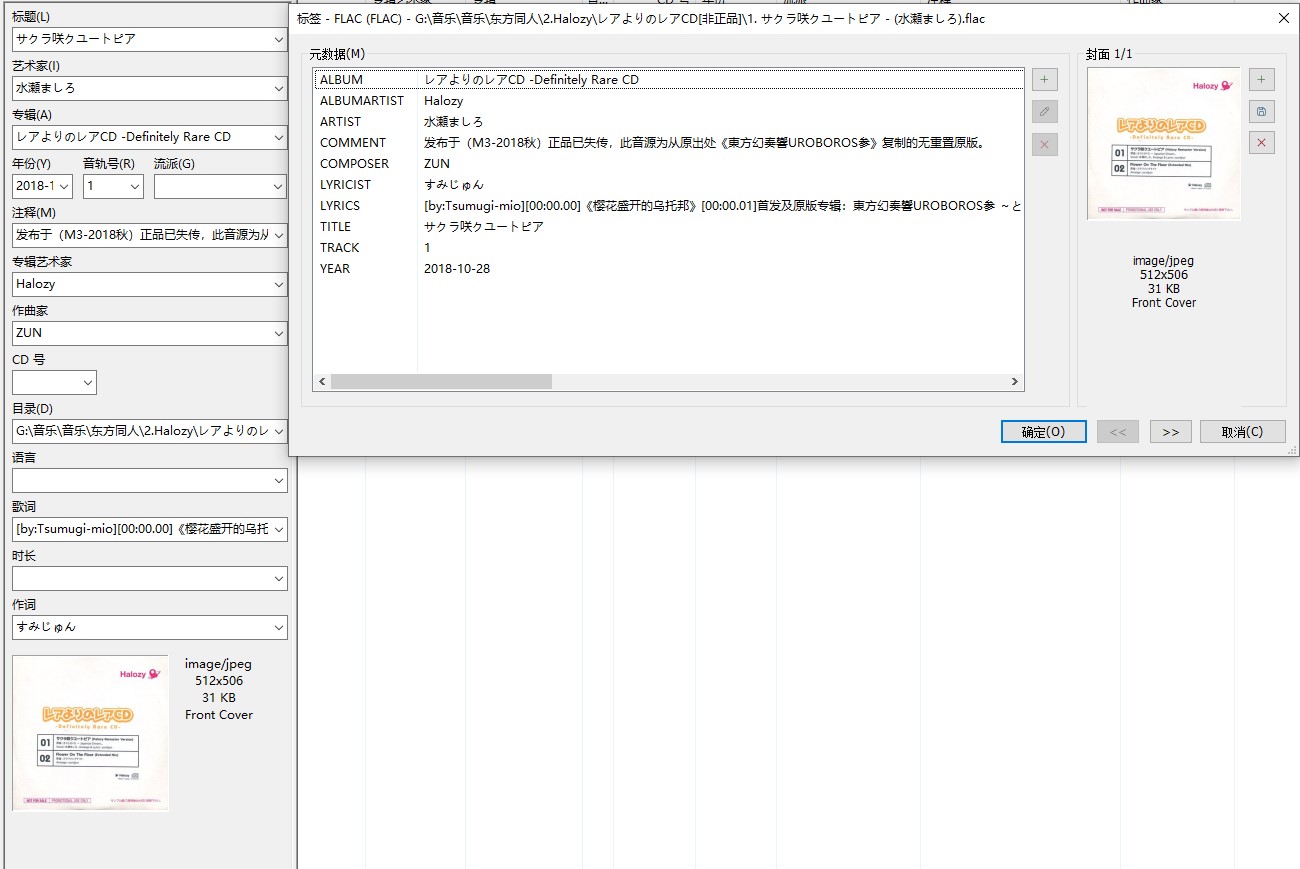
Task: Click the 封面 1/1 cover group label
Action: click(1109, 54)
